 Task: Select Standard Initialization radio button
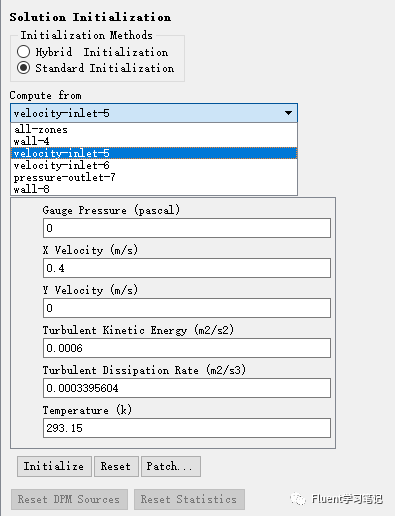(x=23, y=68)
